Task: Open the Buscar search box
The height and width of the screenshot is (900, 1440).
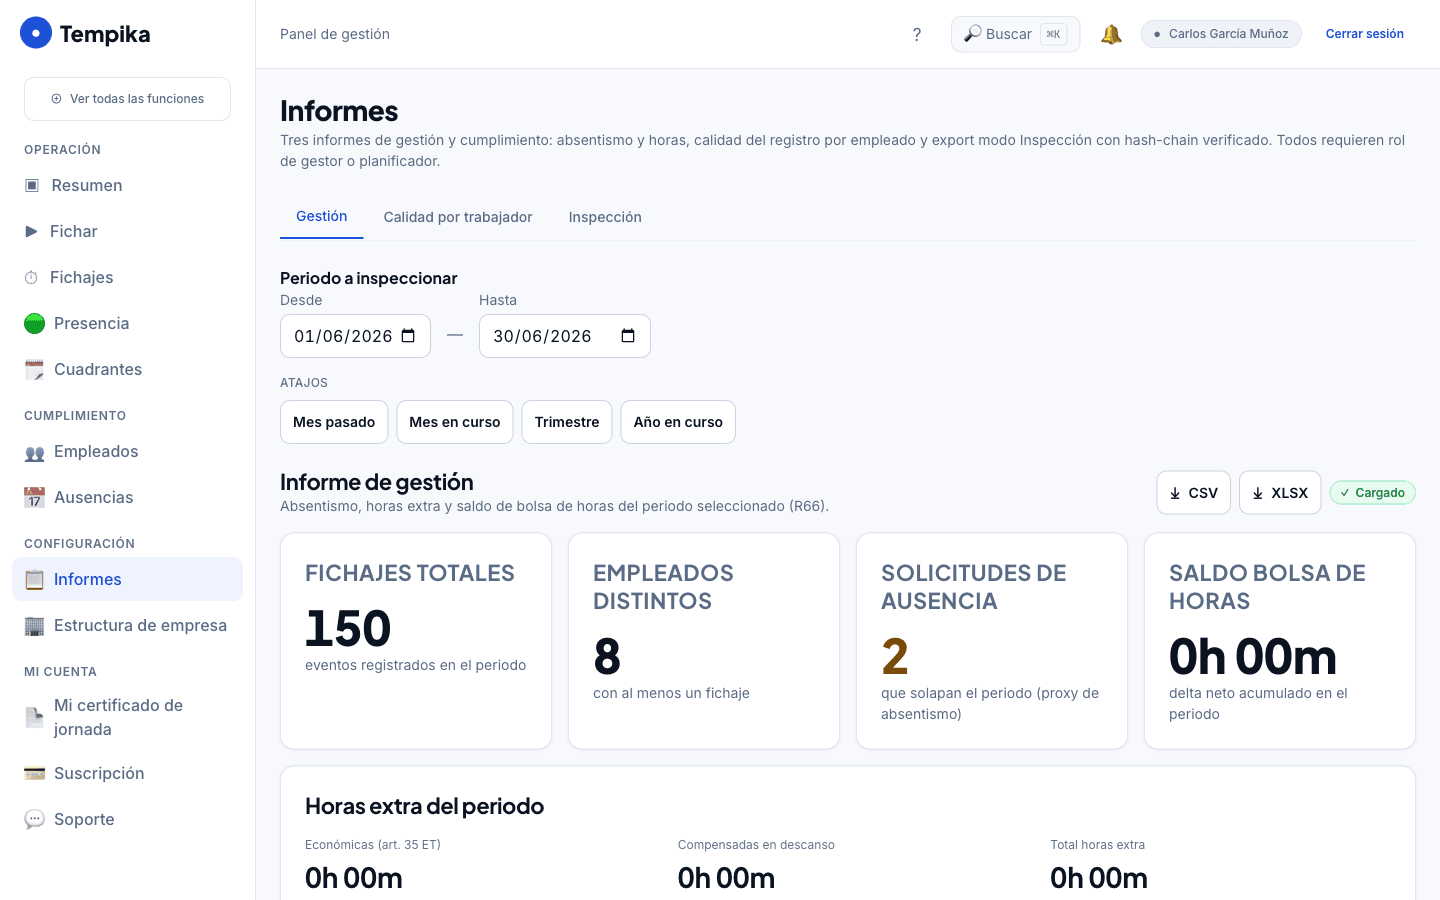Action: (1015, 34)
